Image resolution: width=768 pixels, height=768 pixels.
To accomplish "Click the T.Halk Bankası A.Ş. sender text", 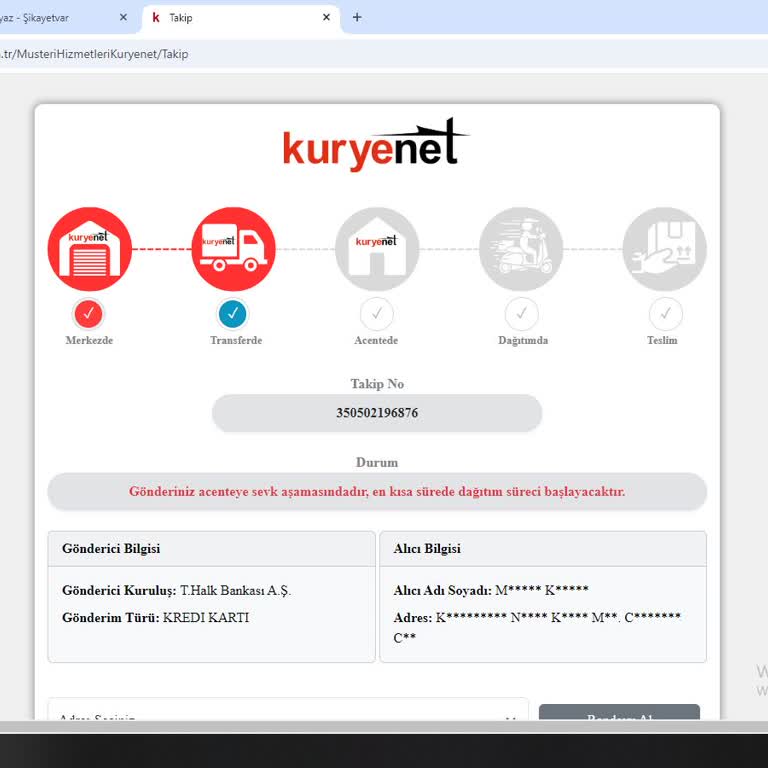I will tap(236, 590).
